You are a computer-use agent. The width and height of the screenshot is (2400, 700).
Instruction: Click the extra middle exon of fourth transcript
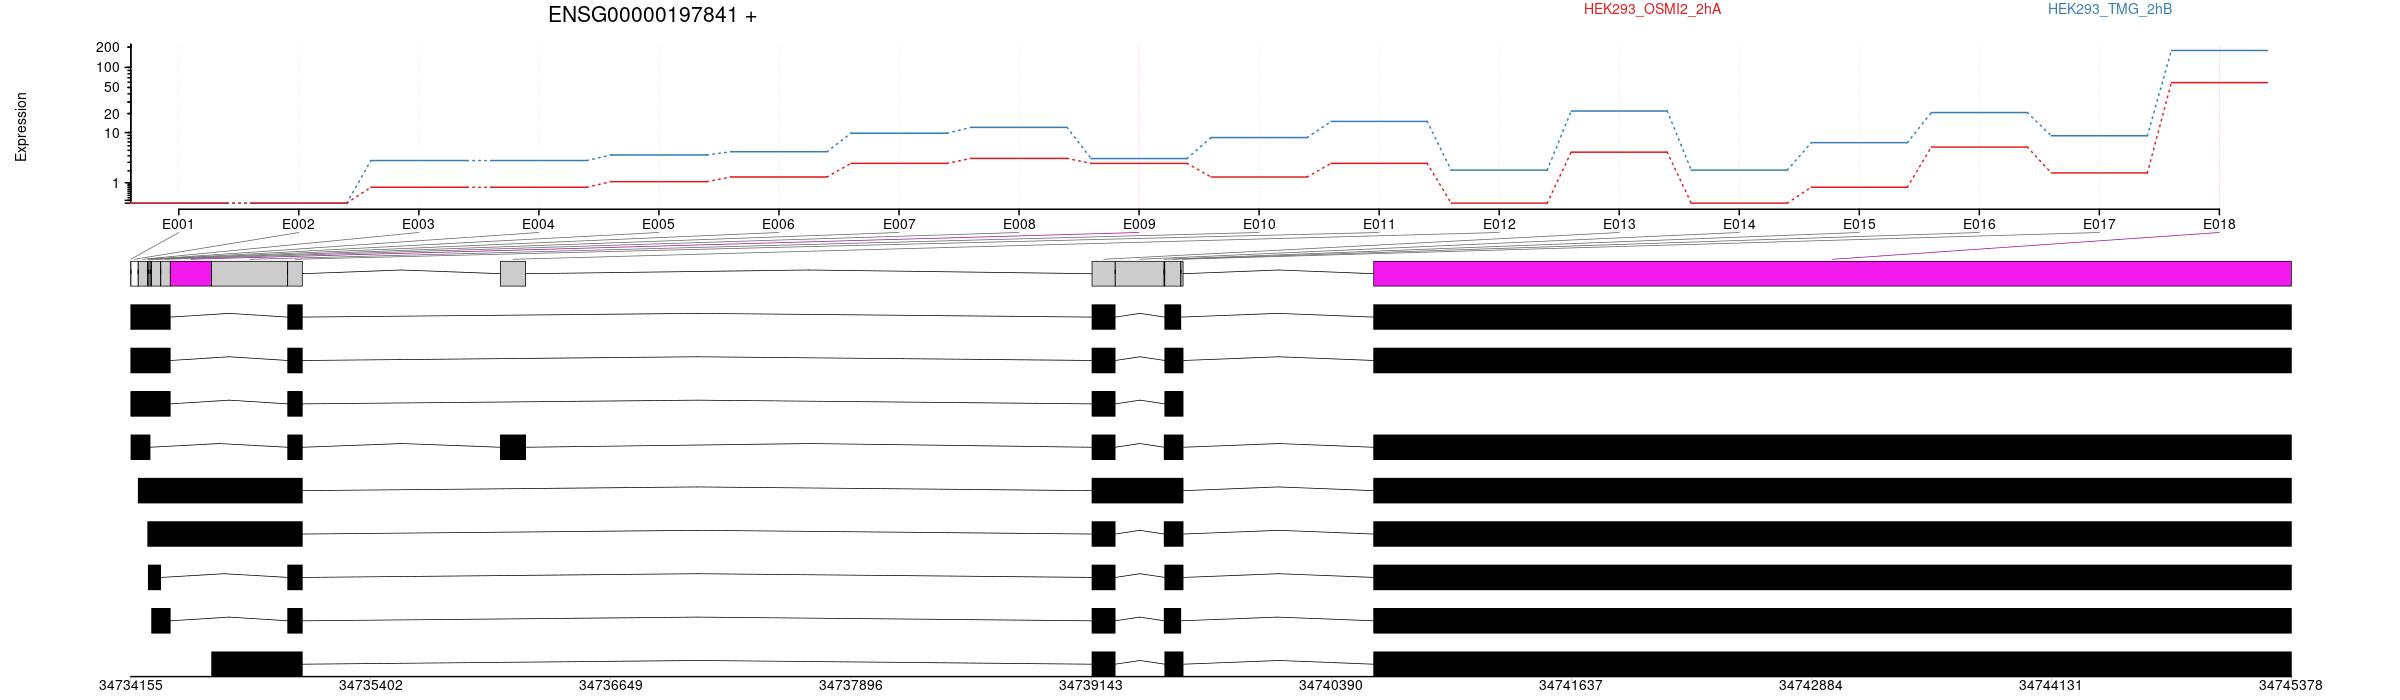pyautogui.click(x=513, y=447)
